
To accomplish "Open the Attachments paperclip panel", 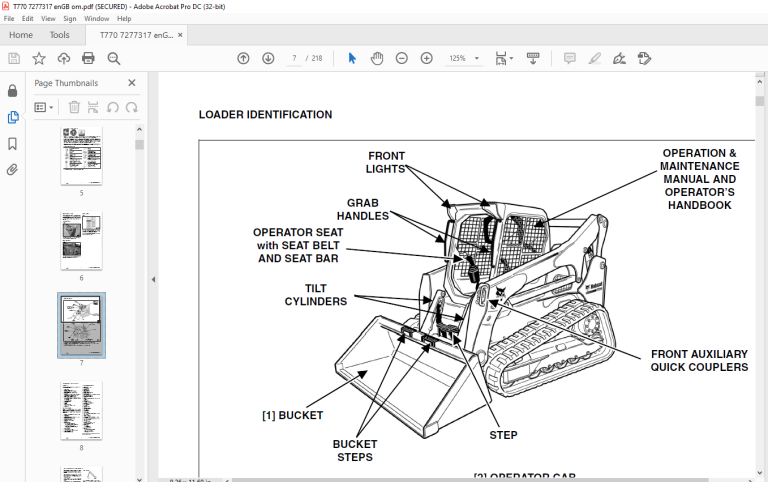I will point(13,170).
